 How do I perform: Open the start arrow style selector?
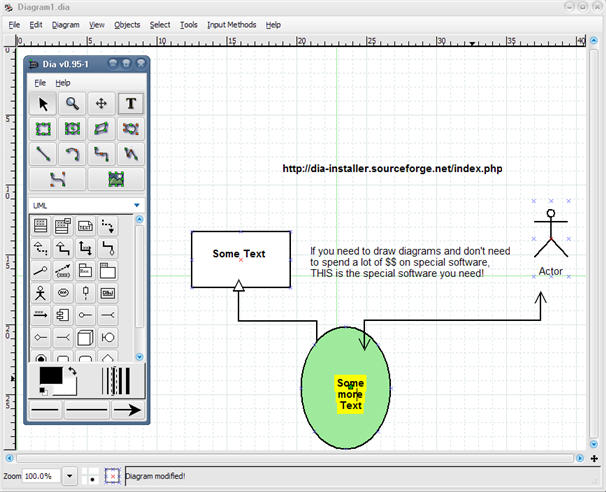coord(45,410)
